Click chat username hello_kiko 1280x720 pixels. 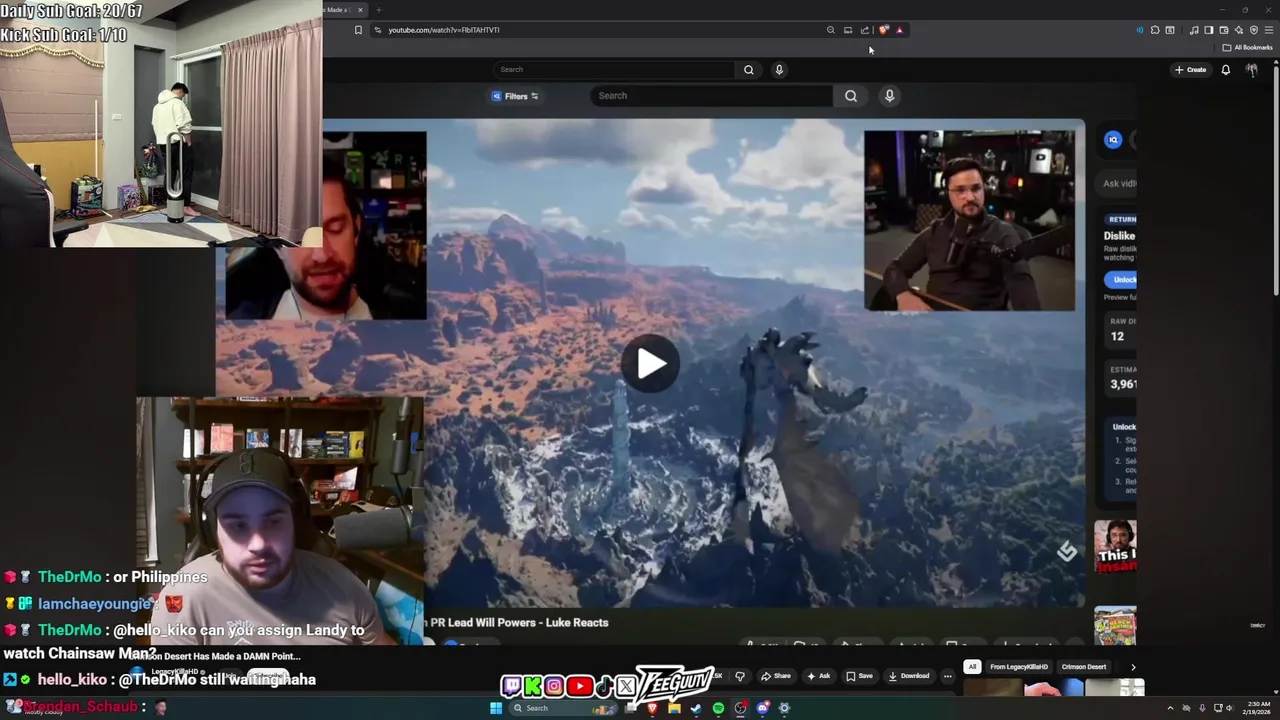tap(72, 679)
